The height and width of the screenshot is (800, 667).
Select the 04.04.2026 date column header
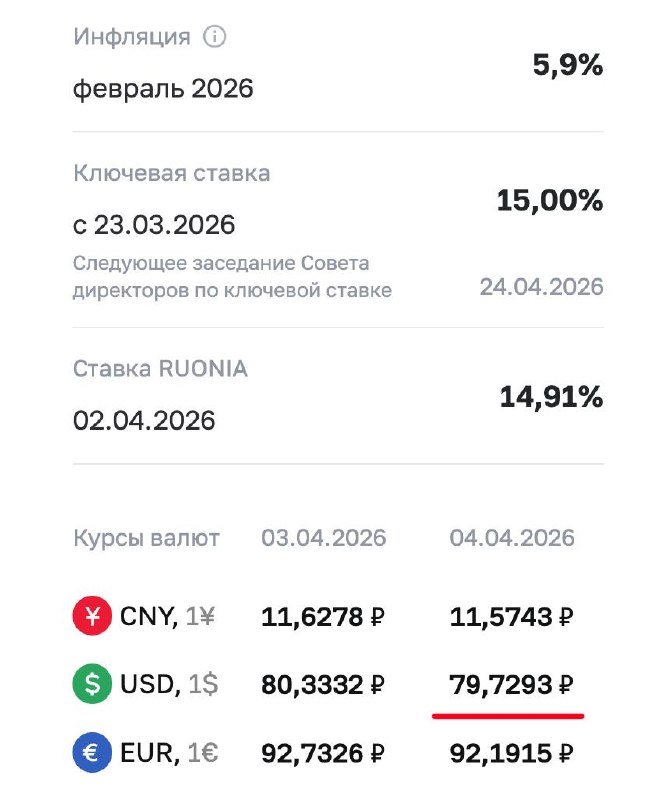pos(512,538)
